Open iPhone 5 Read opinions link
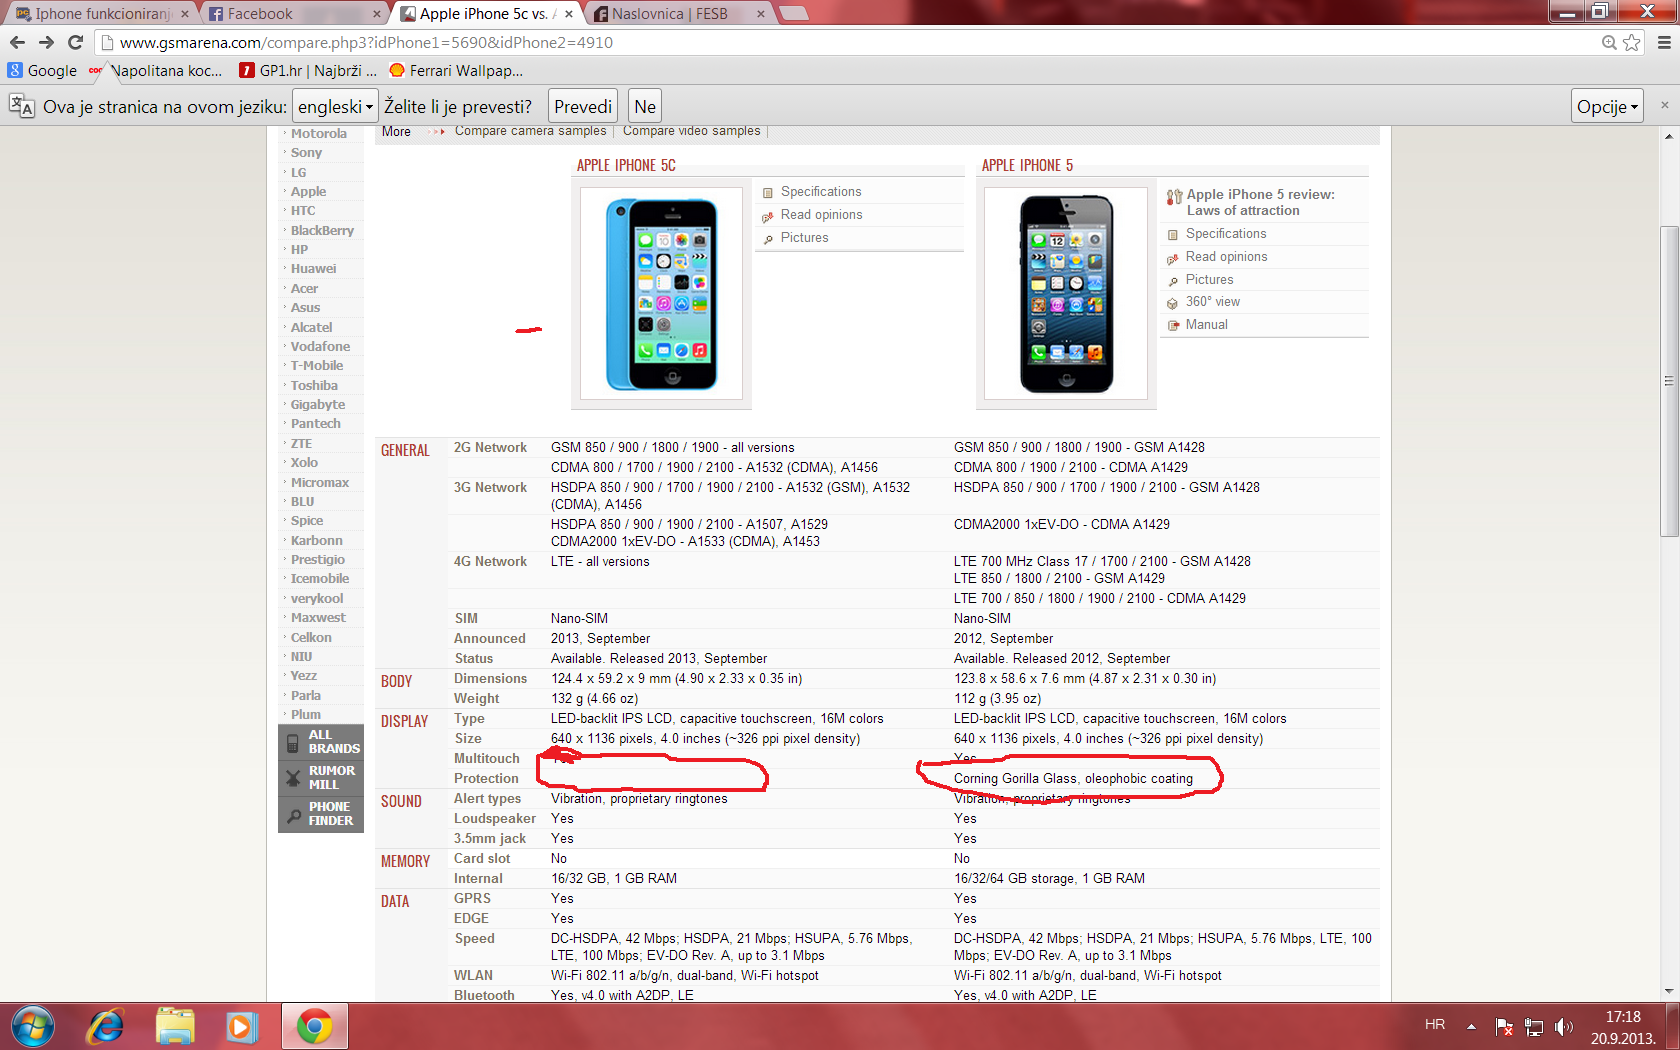Screen dimensions: 1680x1050 (1227, 257)
